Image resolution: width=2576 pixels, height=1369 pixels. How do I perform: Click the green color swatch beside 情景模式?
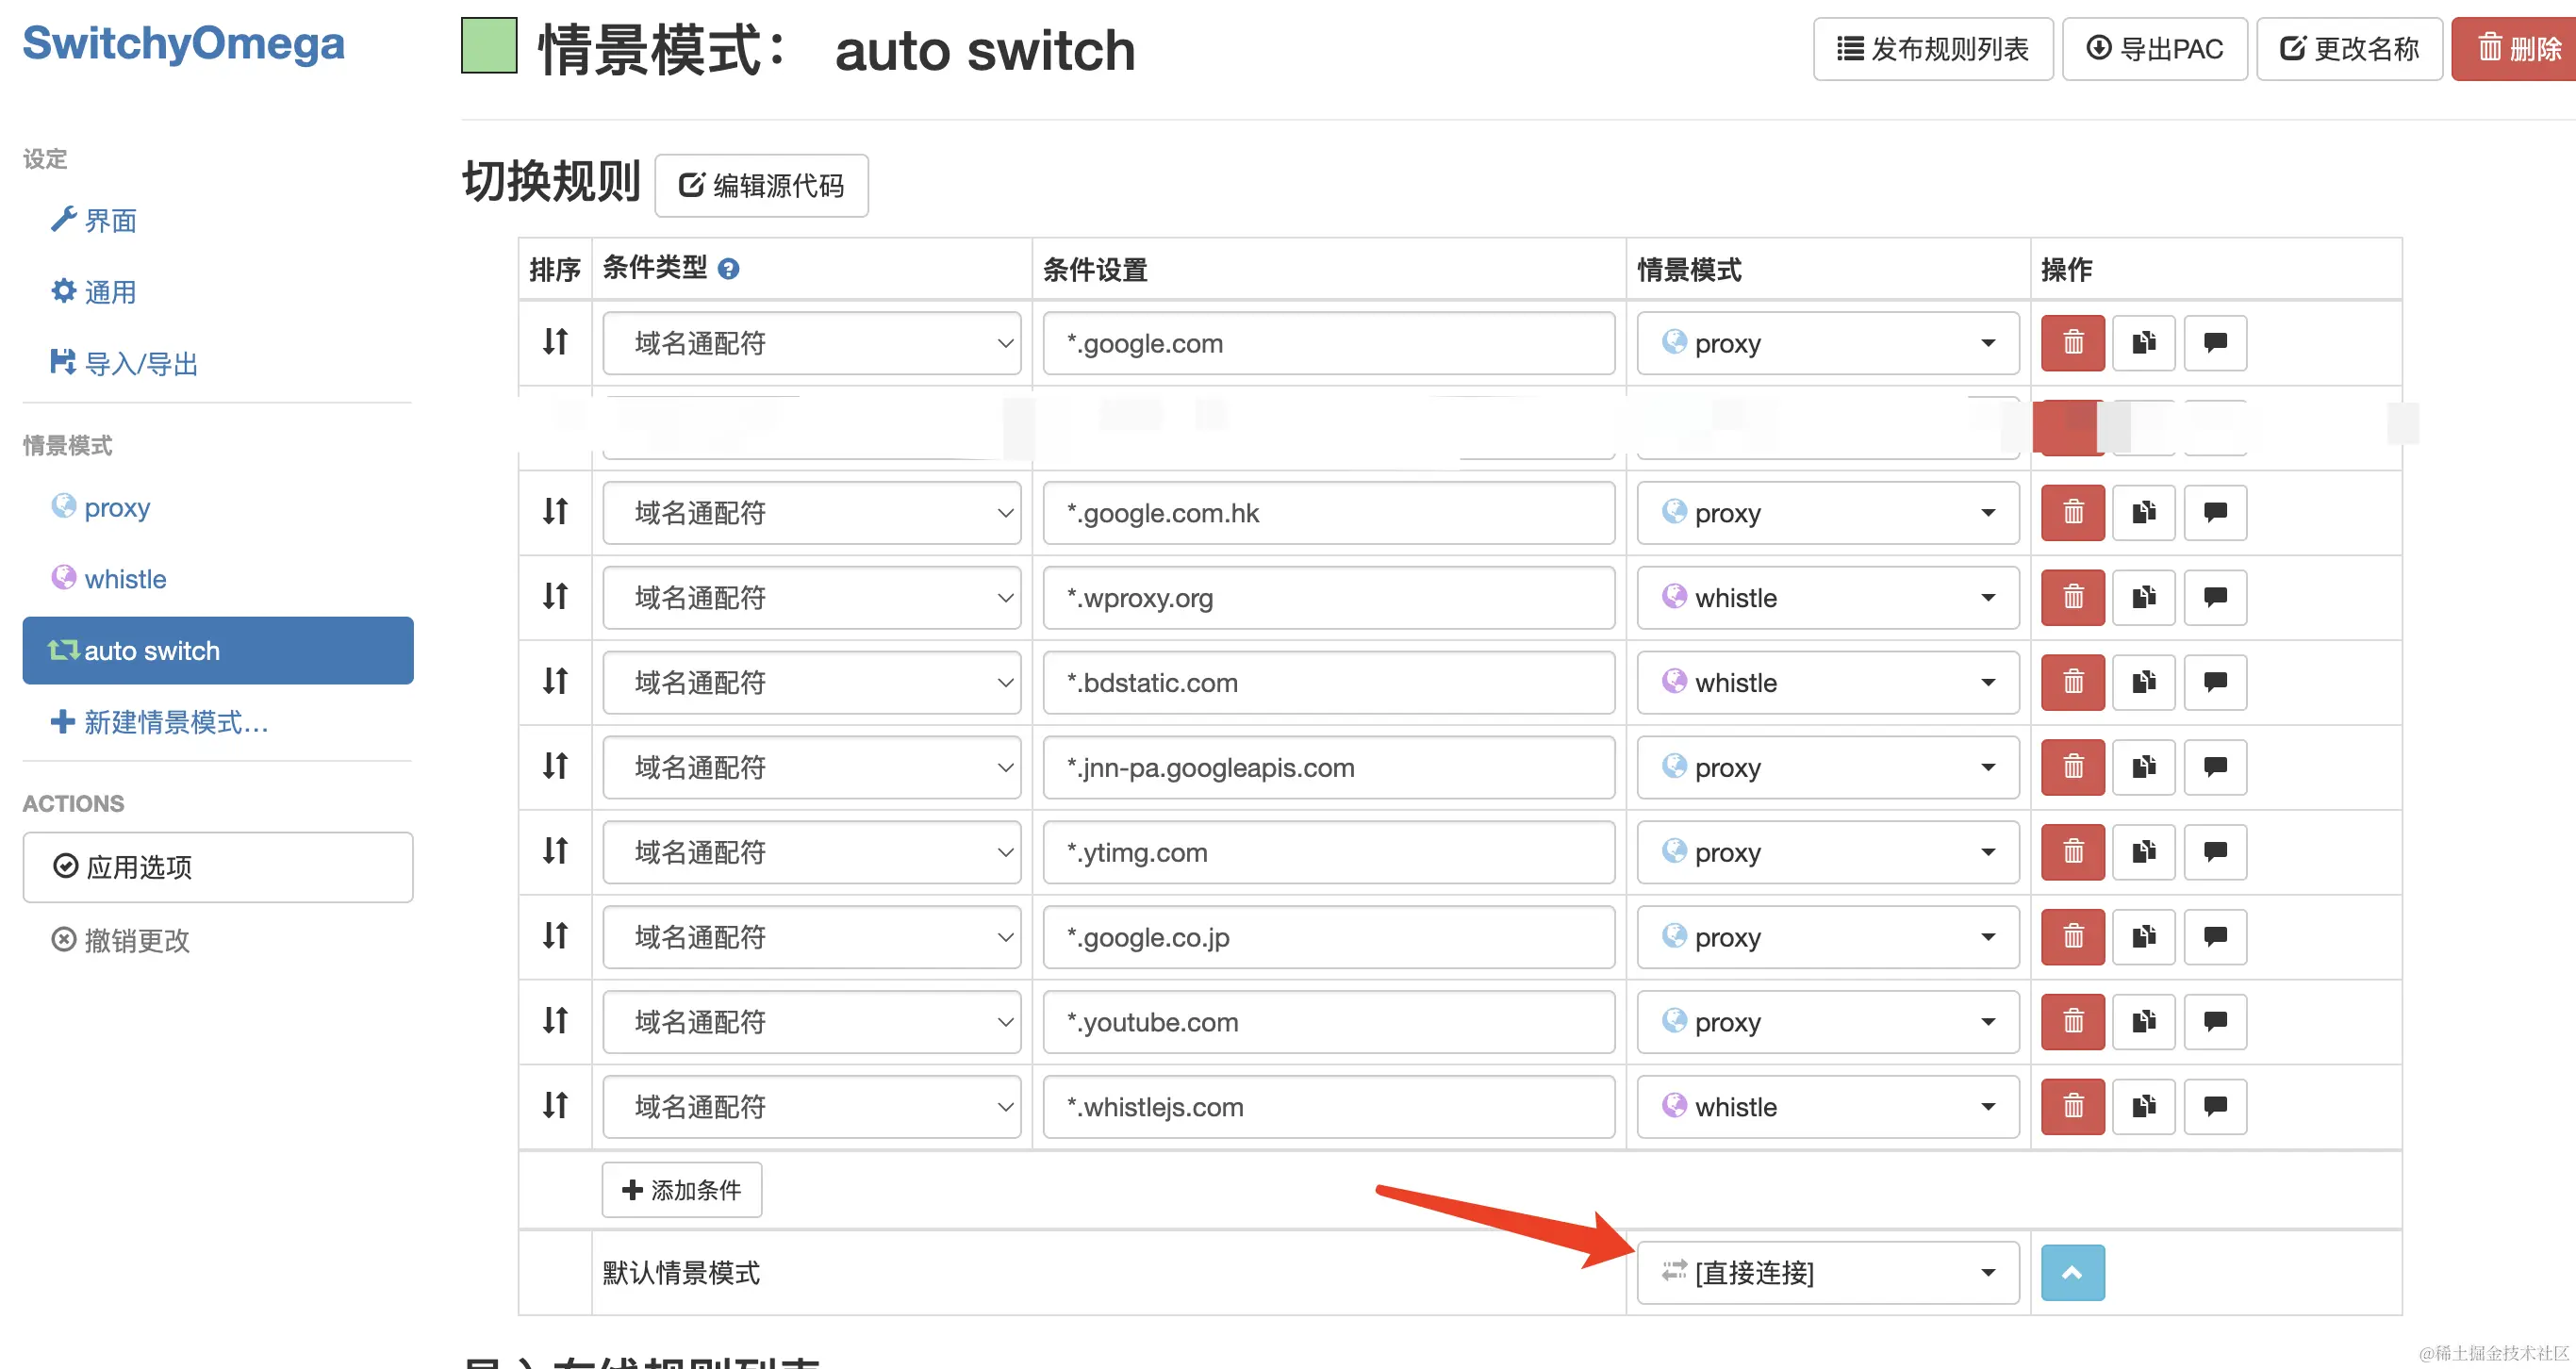coord(488,47)
